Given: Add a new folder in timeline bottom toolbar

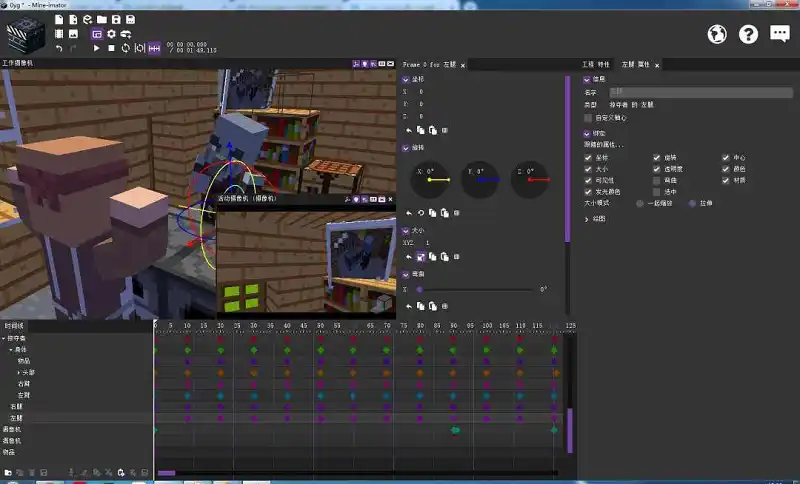Looking at the screenshot, I should pos(8,473).
